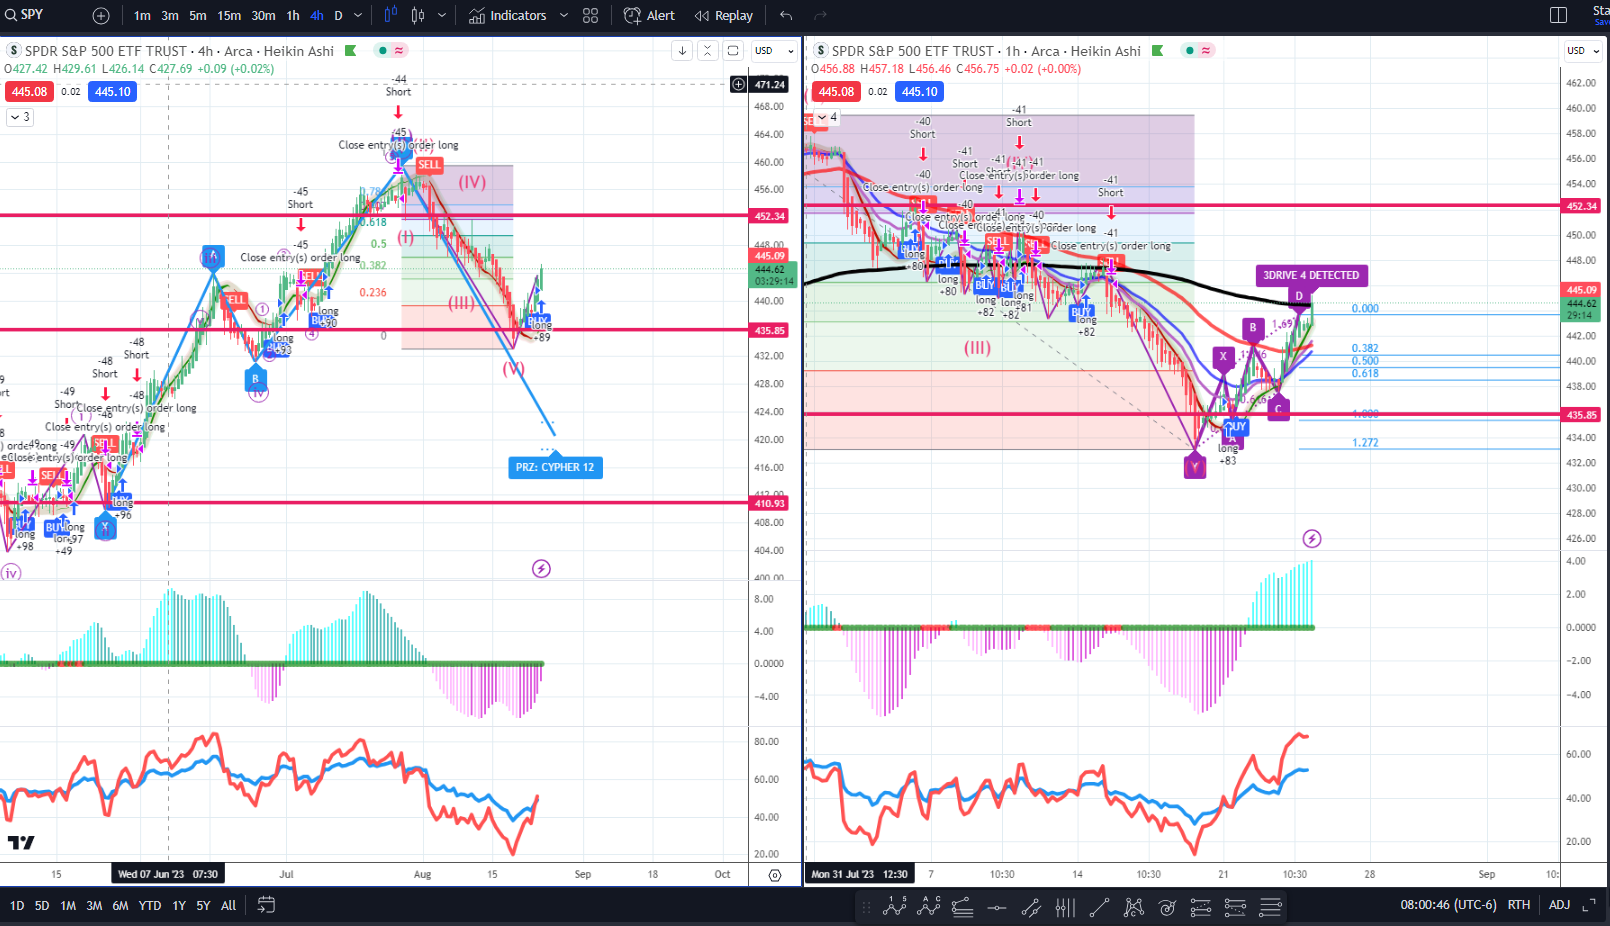This screenshot has height=926, width=1610.
Task: Select Elliott correction wave (ABC) tool
Action: click(929, 907)
